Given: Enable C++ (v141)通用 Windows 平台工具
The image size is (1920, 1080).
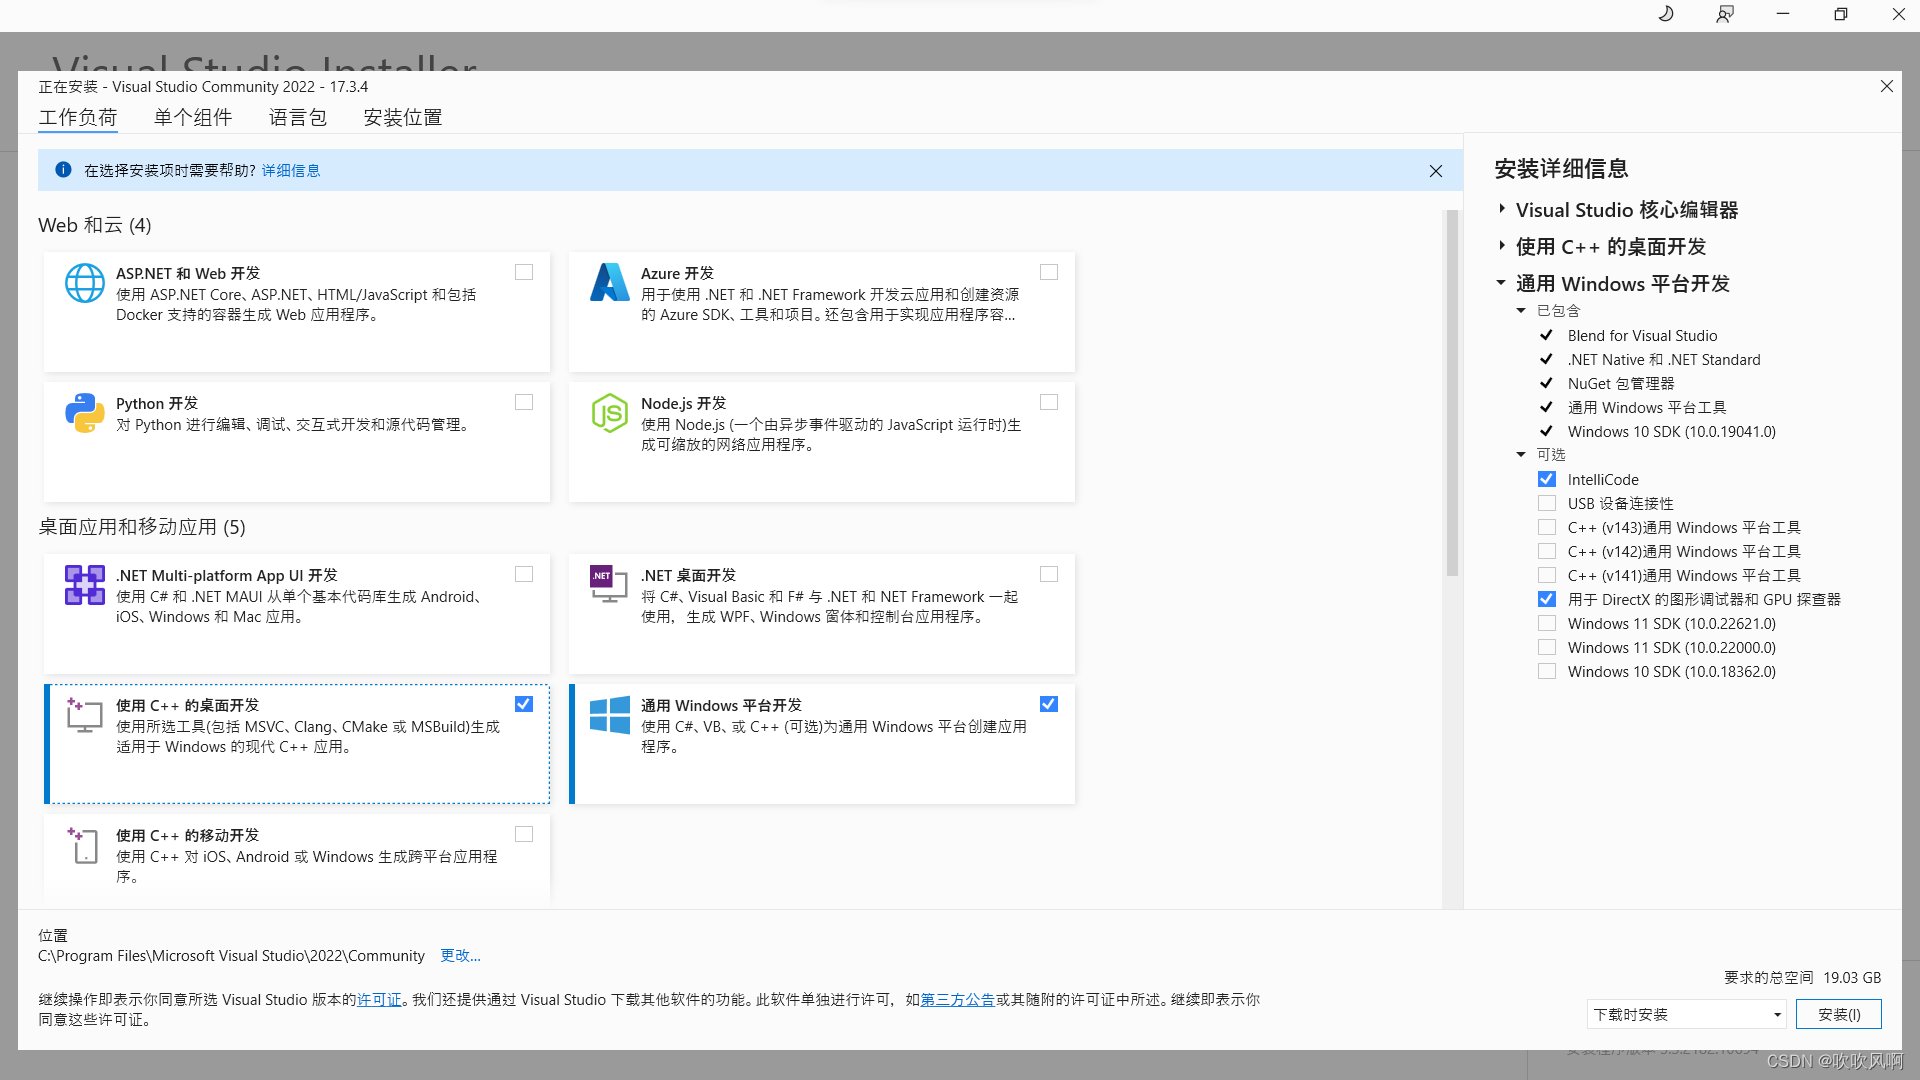Looking at the screenshot, I should [1547, 575].
